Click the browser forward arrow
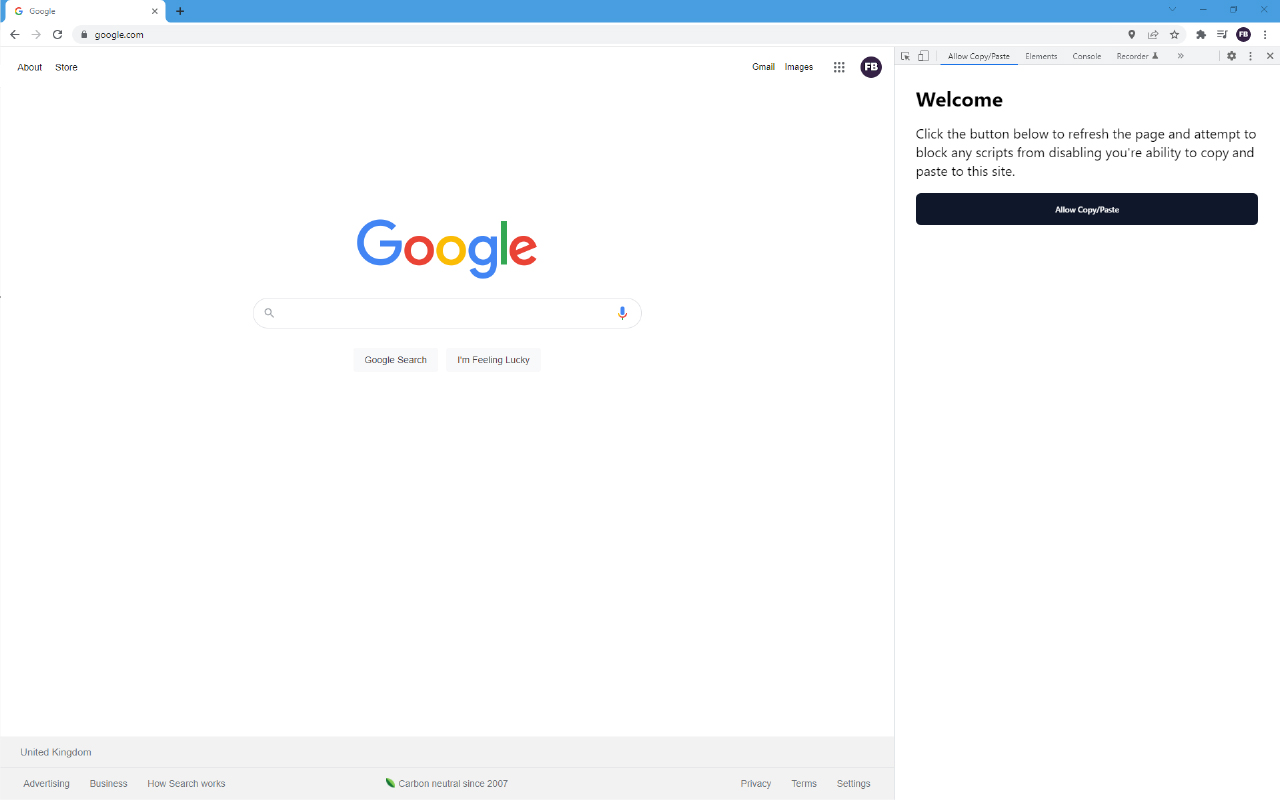This screenshot has height=800, width=1280. click(x=36, y=34)
